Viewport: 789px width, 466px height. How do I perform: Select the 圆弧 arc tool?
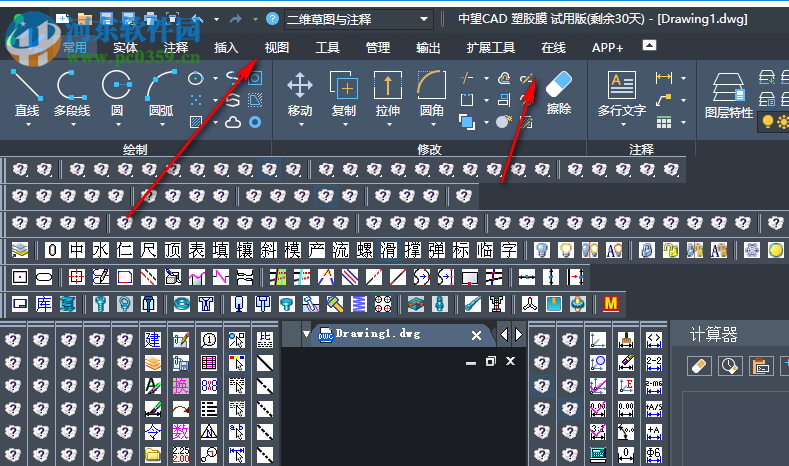coord(161,94)
